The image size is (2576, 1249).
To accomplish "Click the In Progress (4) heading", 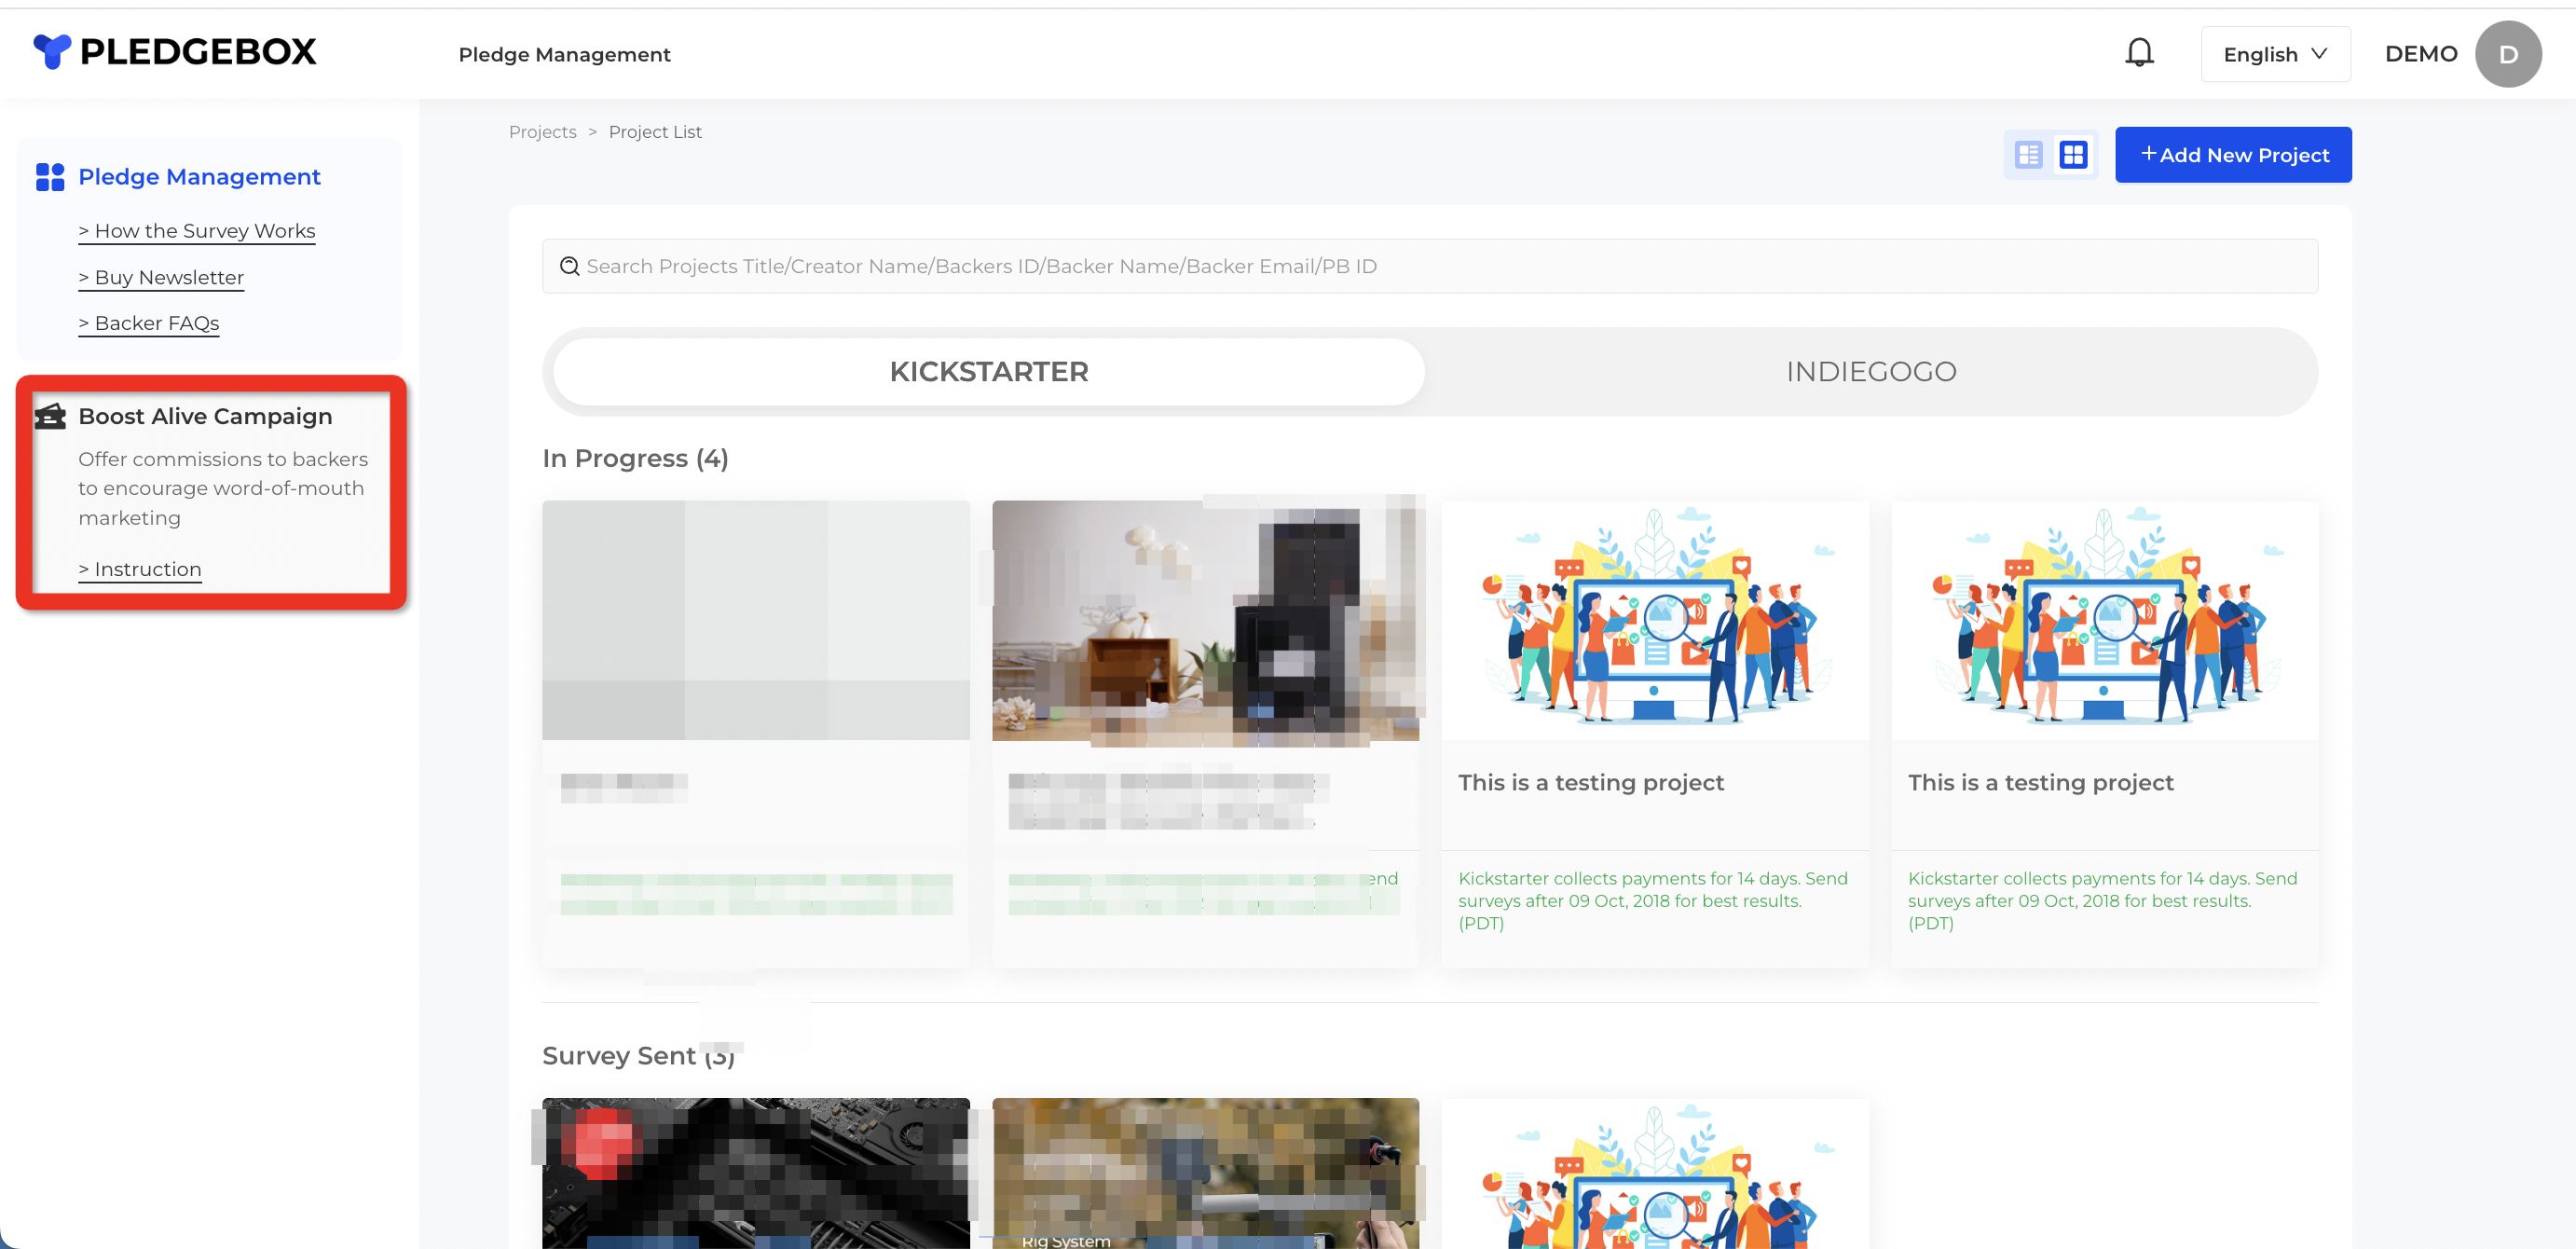I will coord(635,458).
